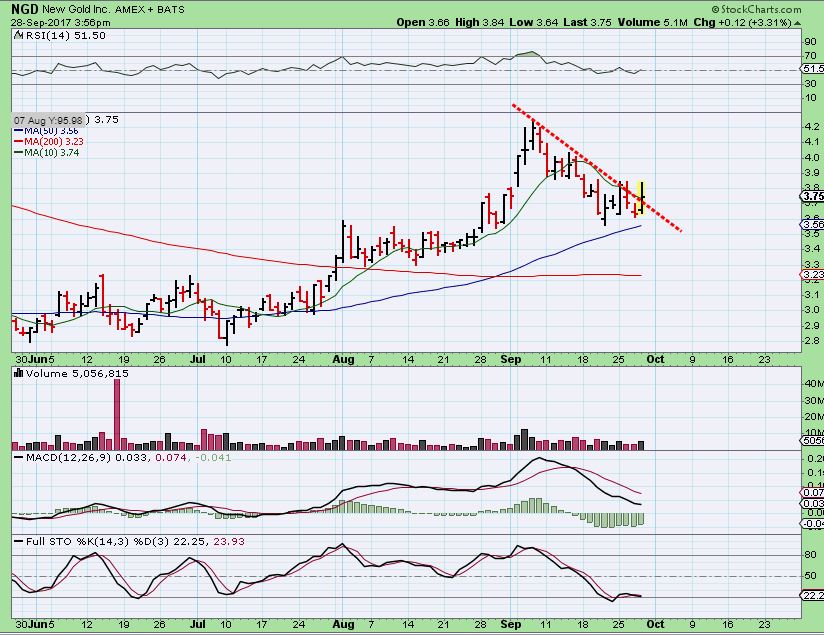
Task: Click the 4.2 price level on the axis
Action: click(x=812, y=126)
